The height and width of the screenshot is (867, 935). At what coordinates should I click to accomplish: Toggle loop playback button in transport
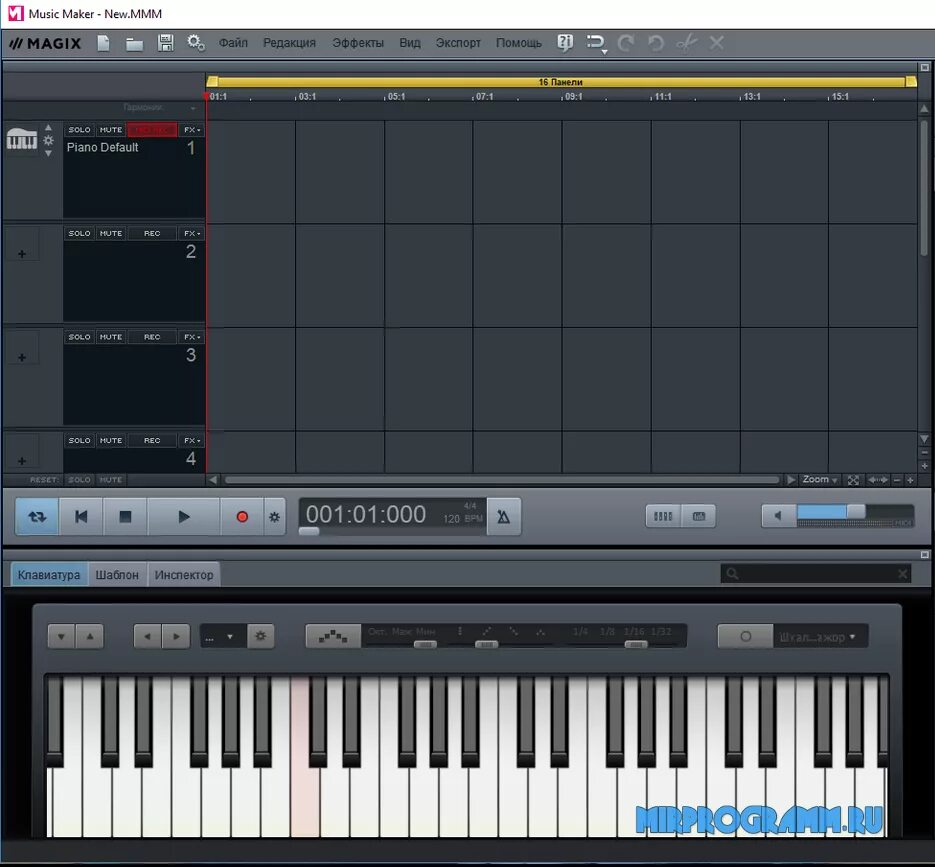37,516
